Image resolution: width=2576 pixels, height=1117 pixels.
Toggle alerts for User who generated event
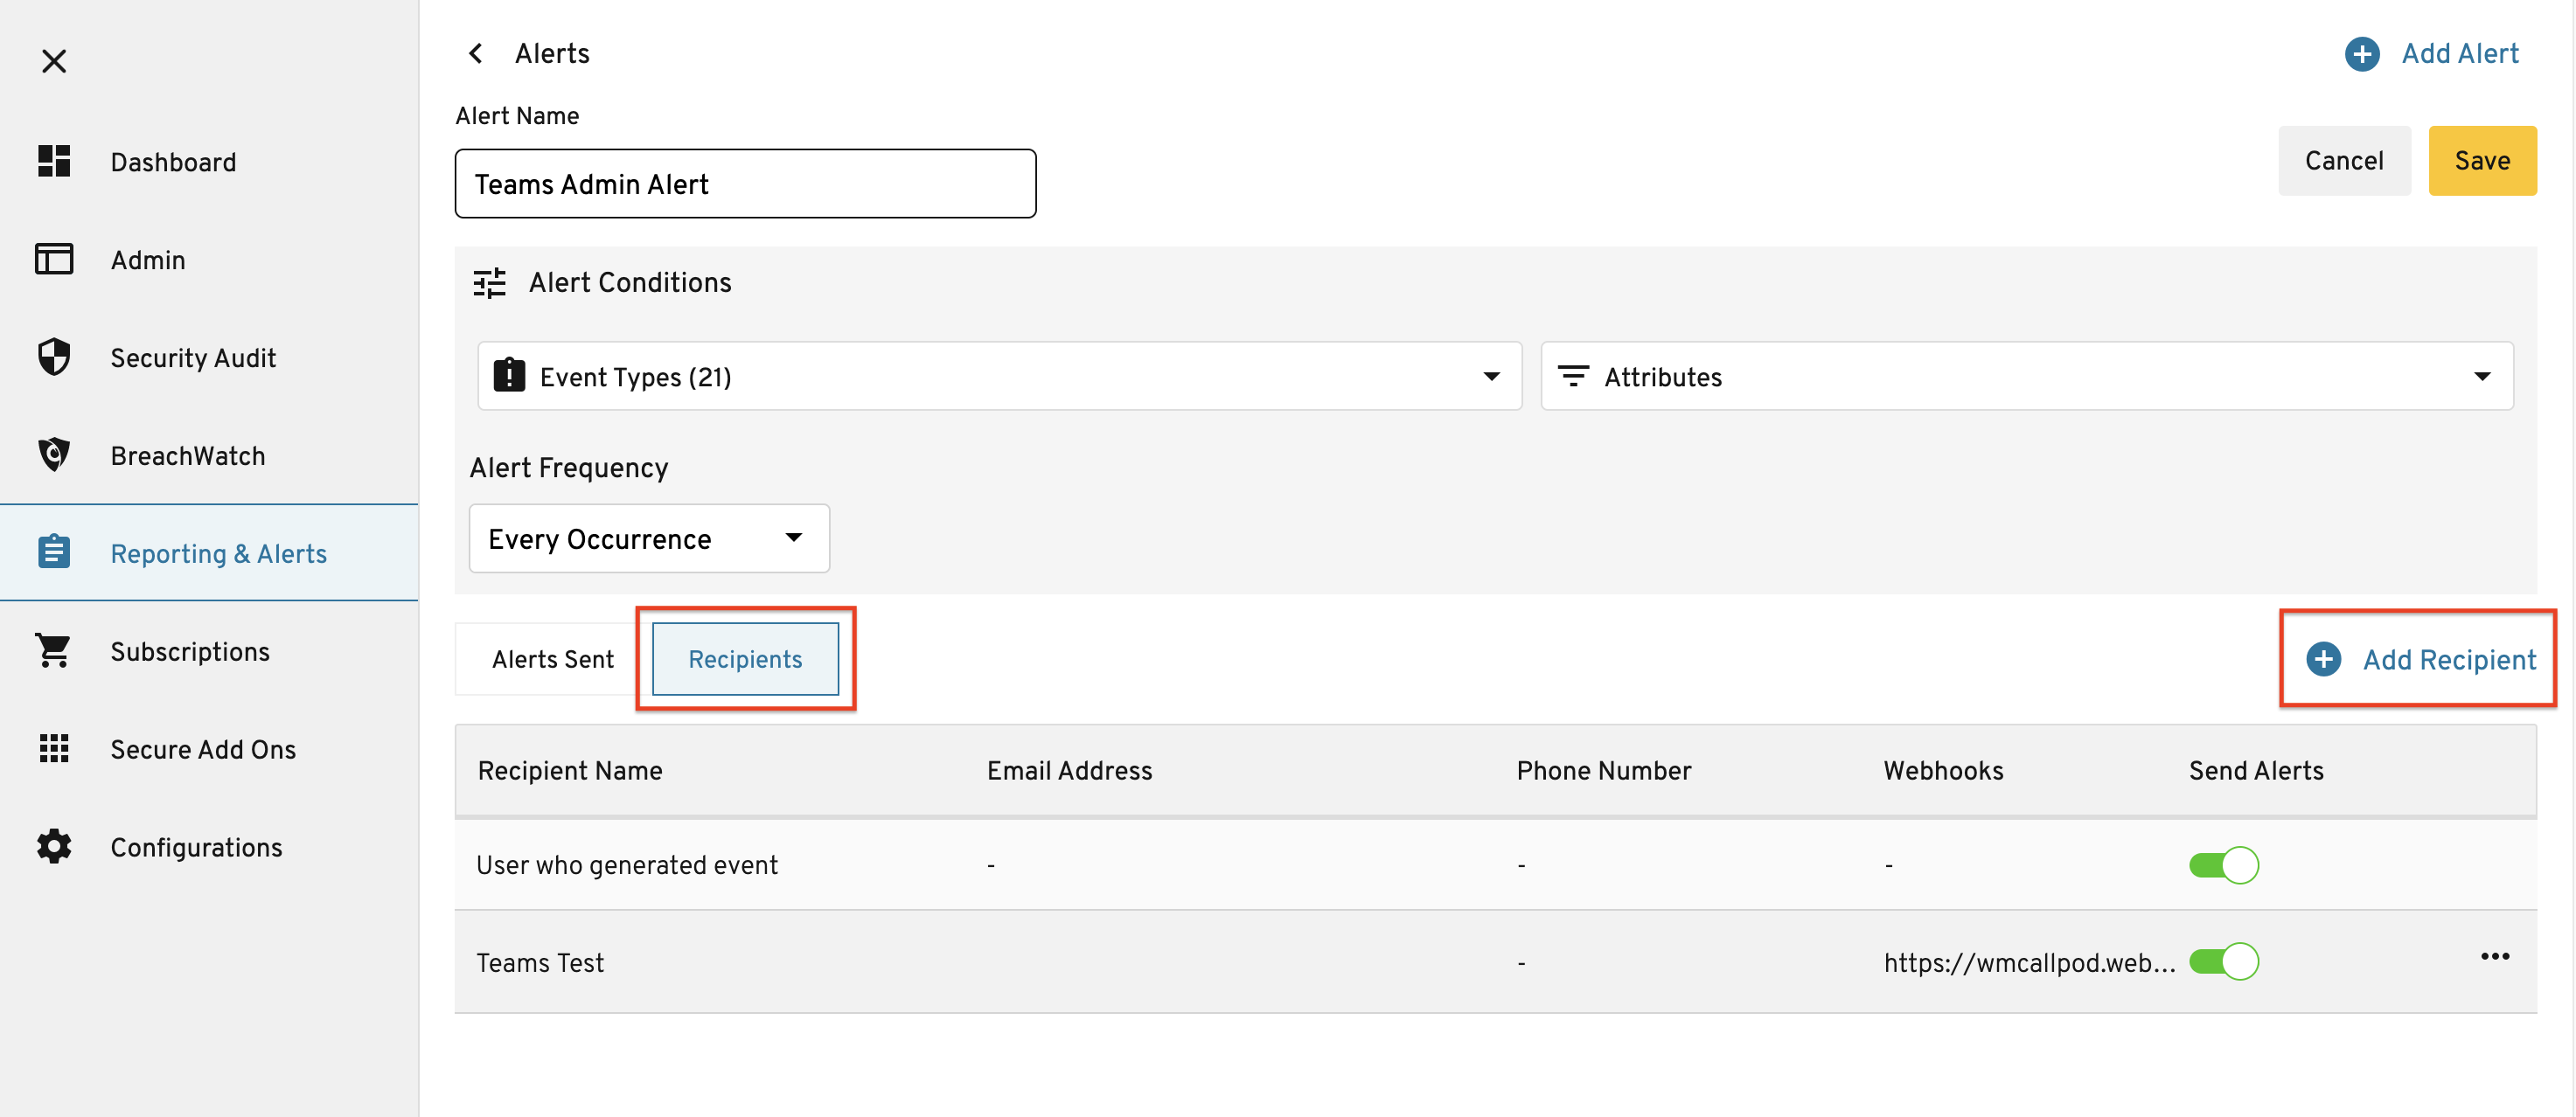click(2223, 865)
